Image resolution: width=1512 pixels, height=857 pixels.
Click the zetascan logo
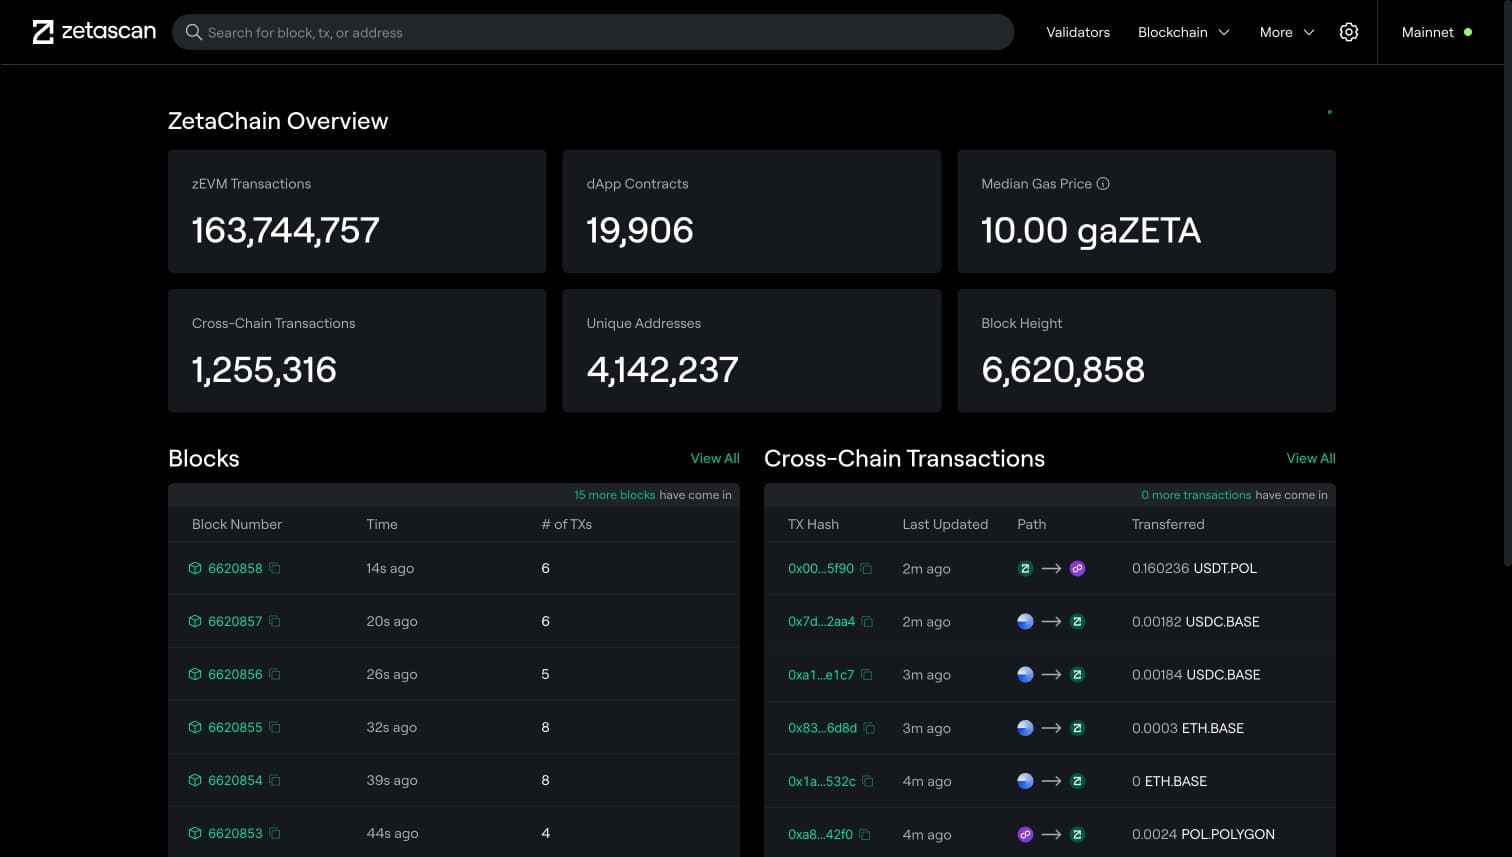(x=94, y=32)
